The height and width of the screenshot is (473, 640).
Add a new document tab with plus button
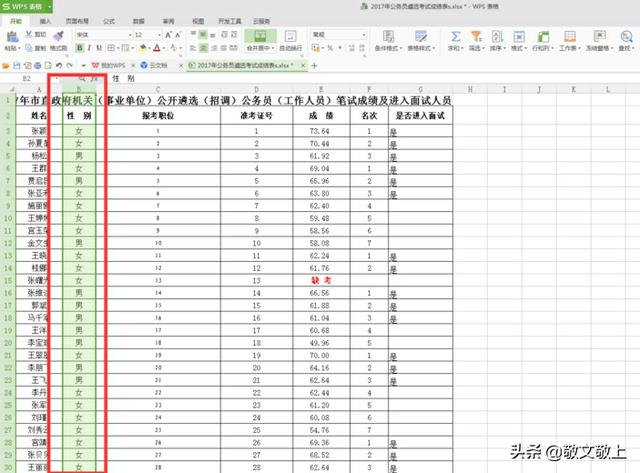coord(314,65)
